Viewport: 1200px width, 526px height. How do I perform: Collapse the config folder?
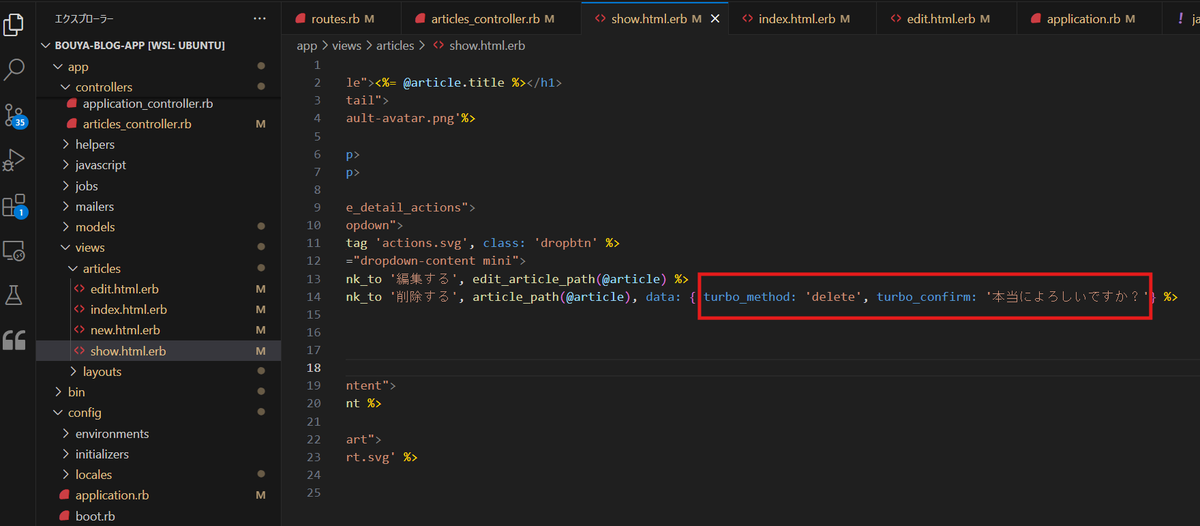click(58, 413)
